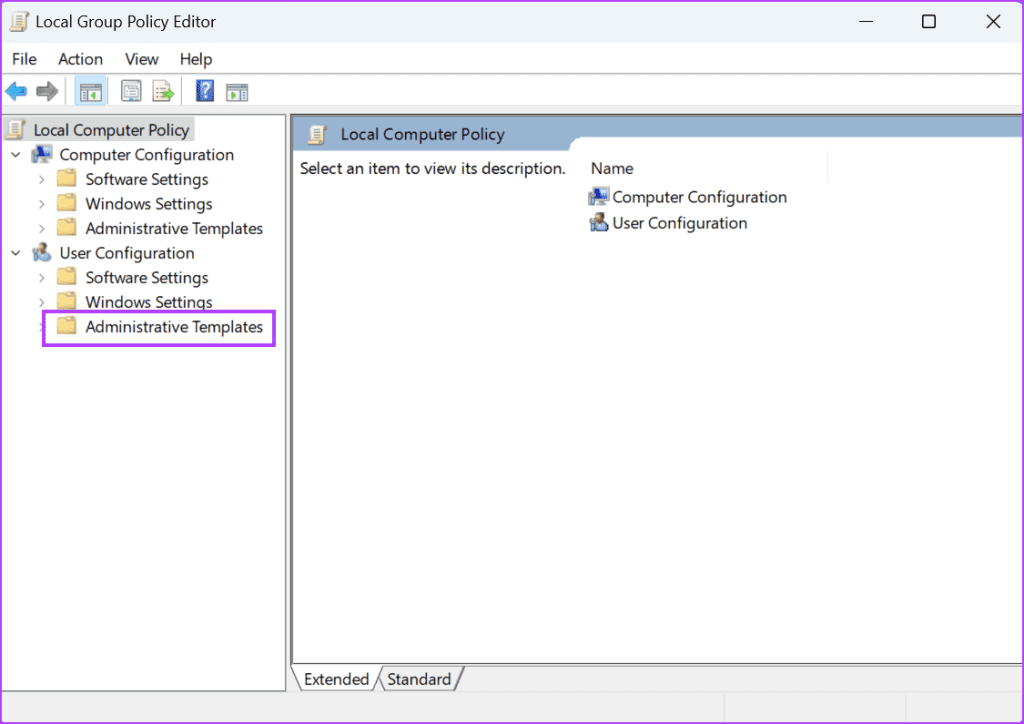1024x724 pixels.
Task: Select Administrative Templates label under User Configuration
Action: (x=174, y=326)
